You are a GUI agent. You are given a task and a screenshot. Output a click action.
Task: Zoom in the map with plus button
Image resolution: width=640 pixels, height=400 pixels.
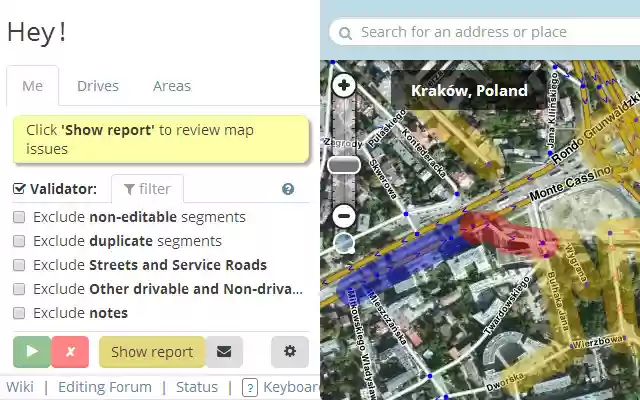(344, 85)
